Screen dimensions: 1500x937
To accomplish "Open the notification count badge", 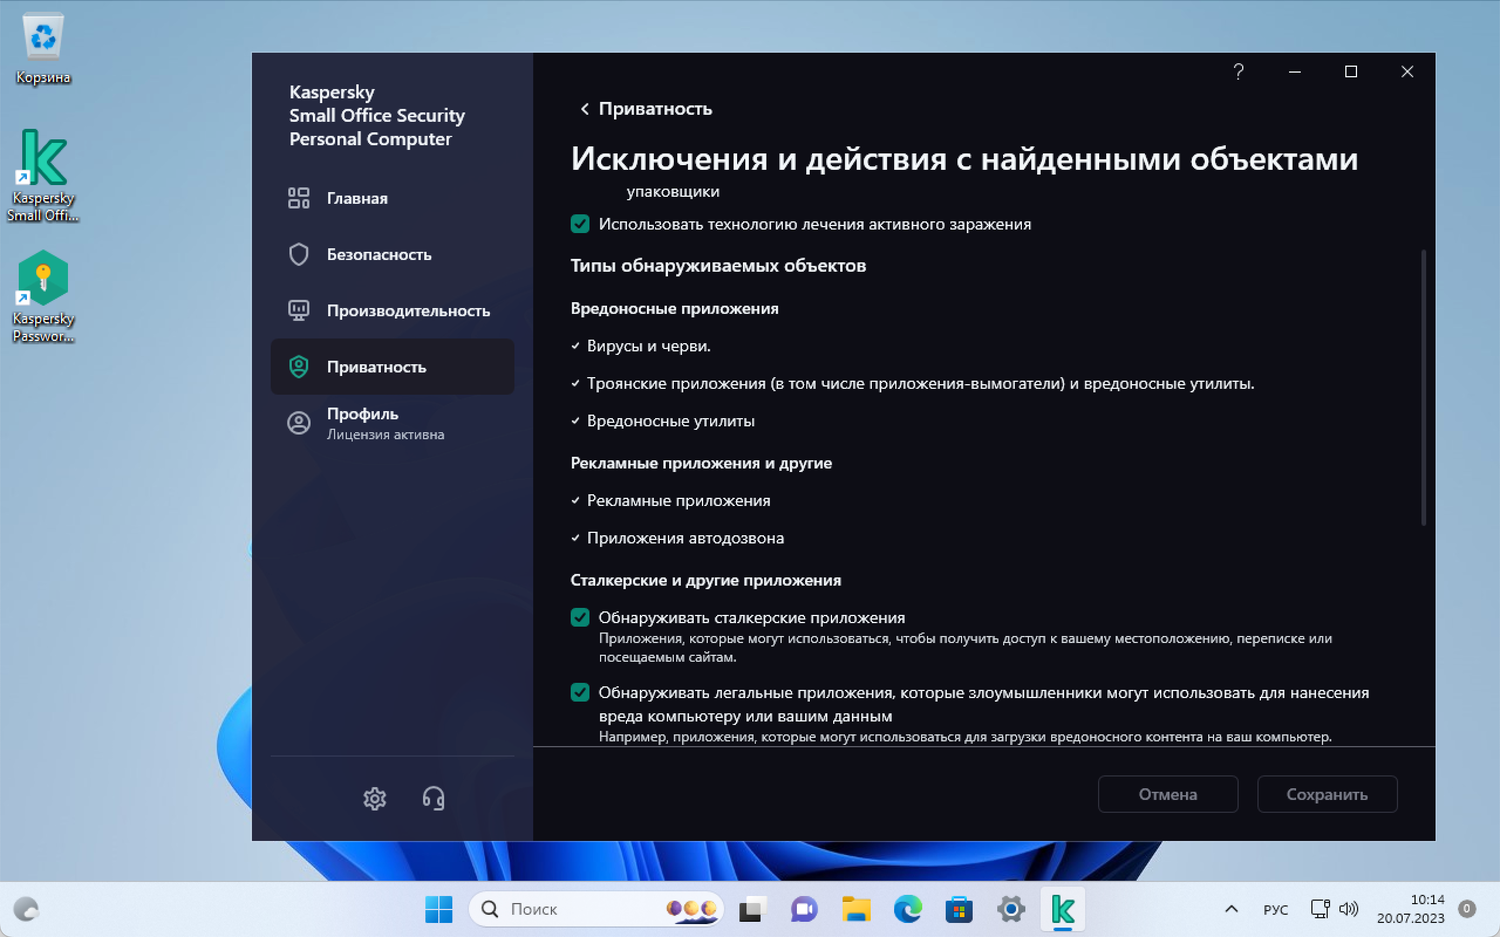I will click(x=1467, y=909).
